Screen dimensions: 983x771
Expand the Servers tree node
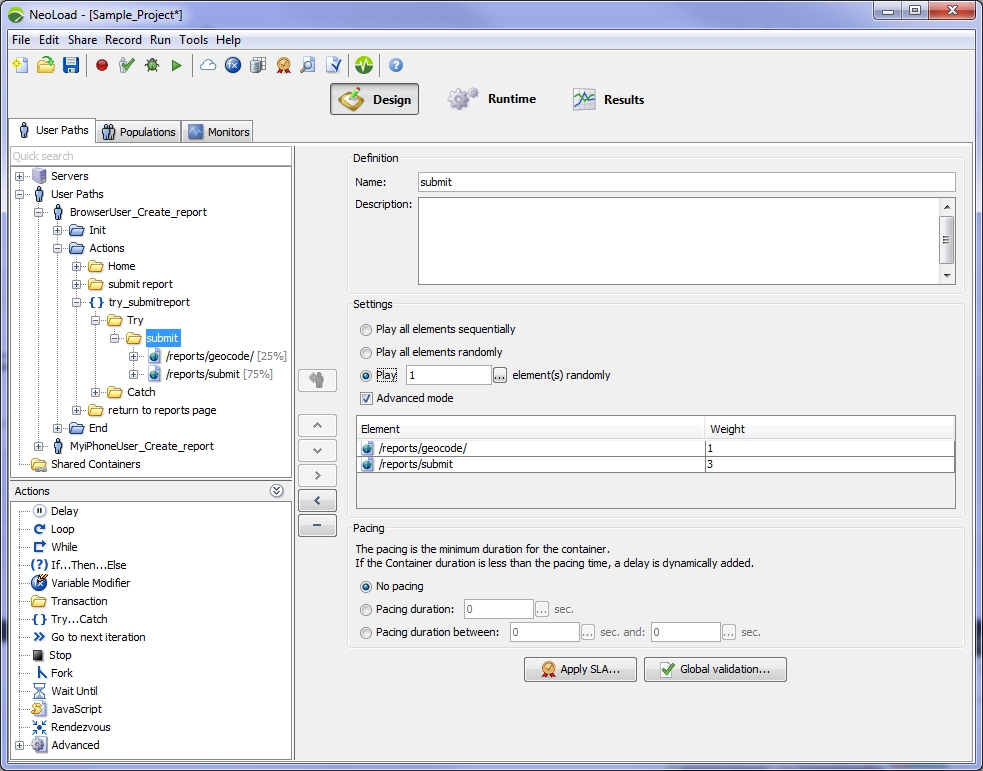point(20,176)
